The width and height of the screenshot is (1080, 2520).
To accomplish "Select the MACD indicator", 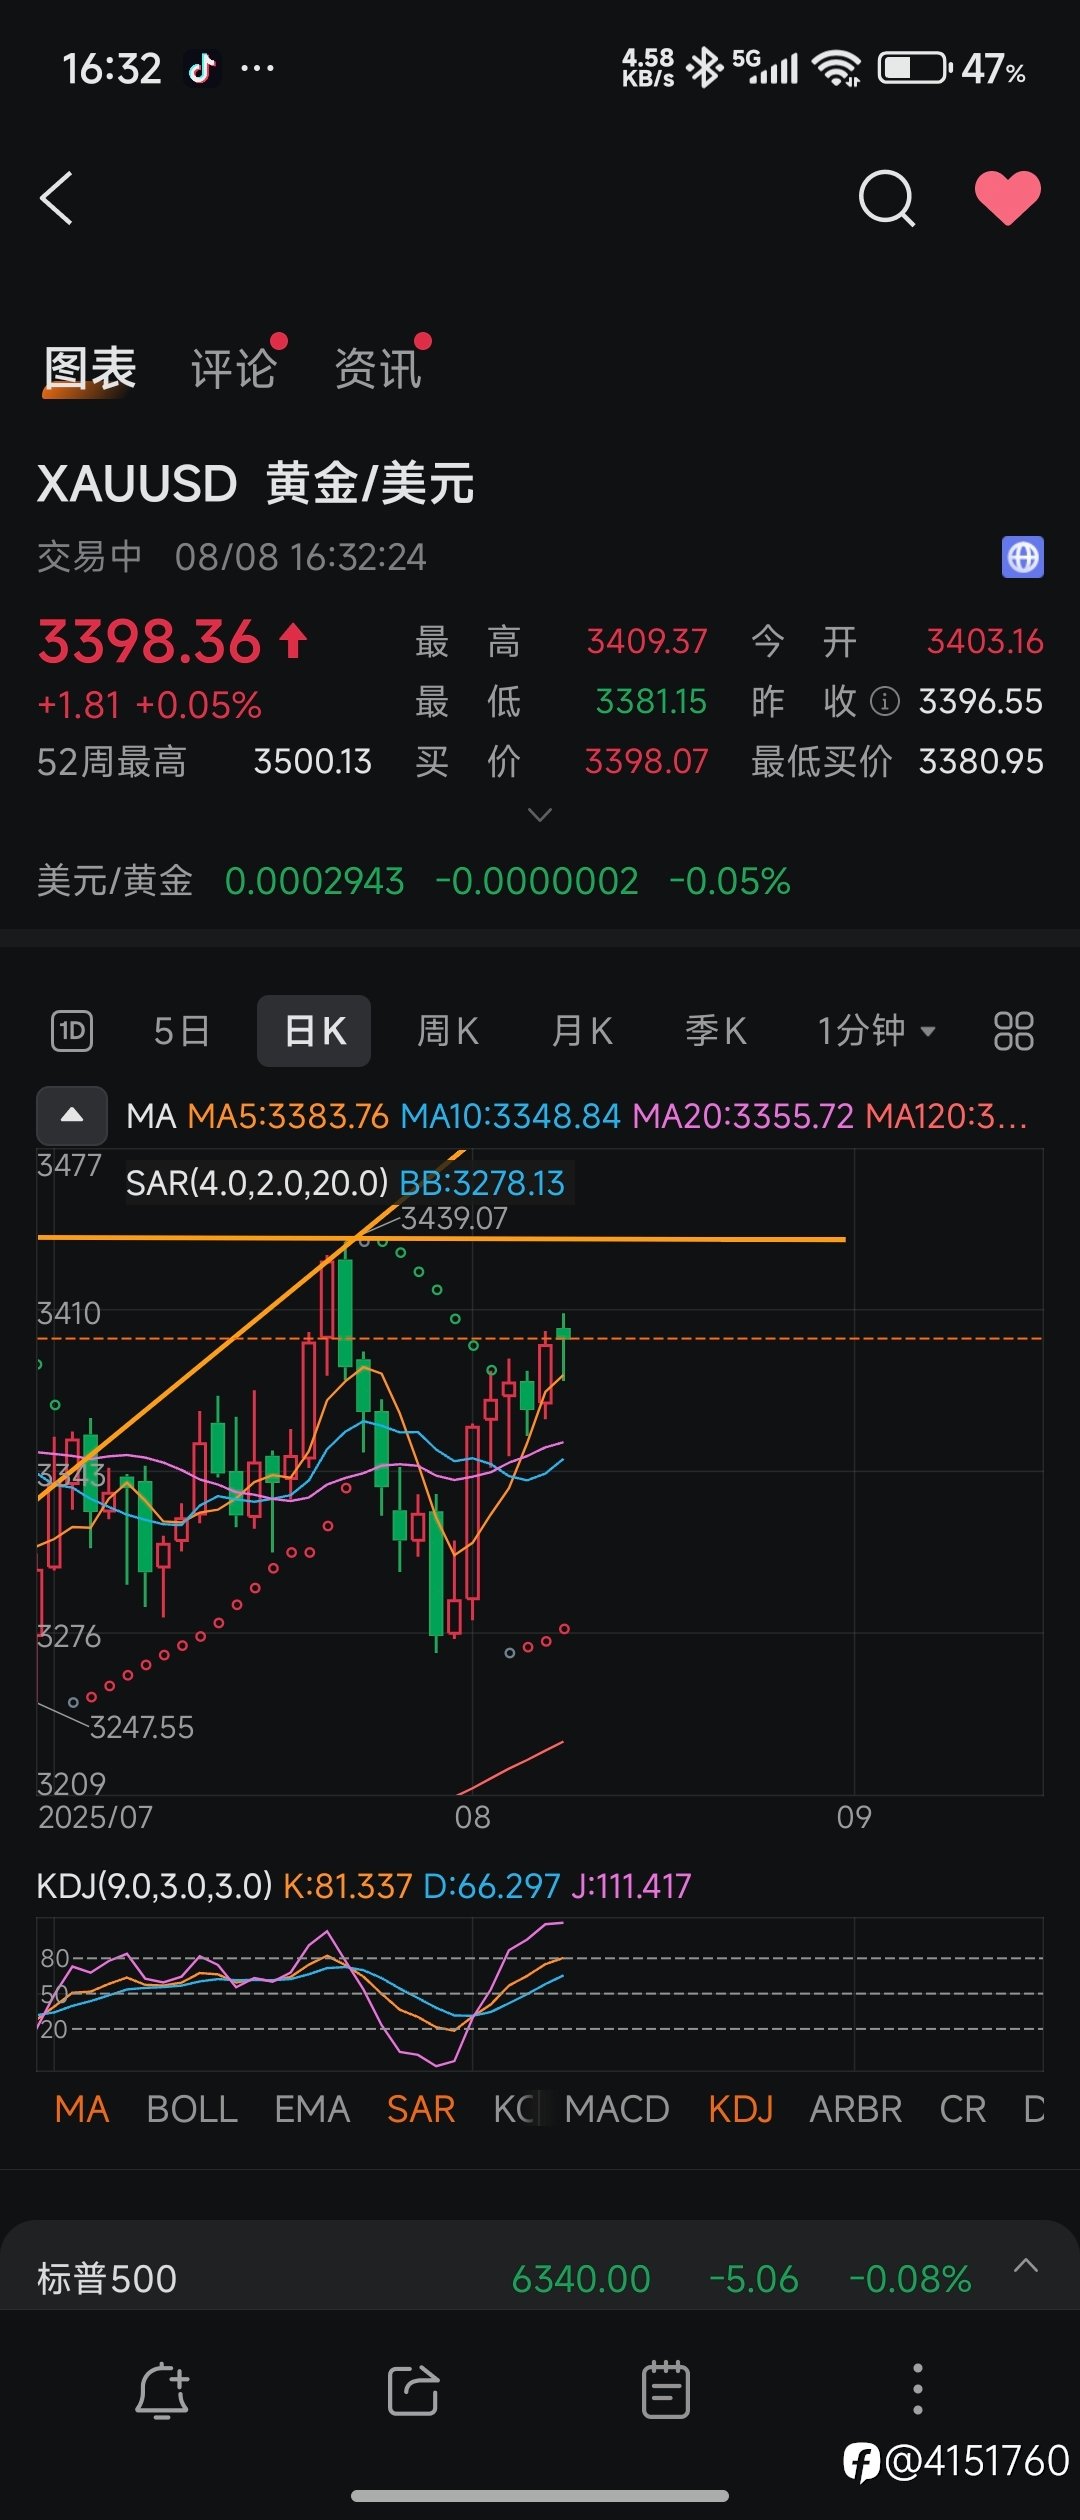I will click(x=617, y=2109).
